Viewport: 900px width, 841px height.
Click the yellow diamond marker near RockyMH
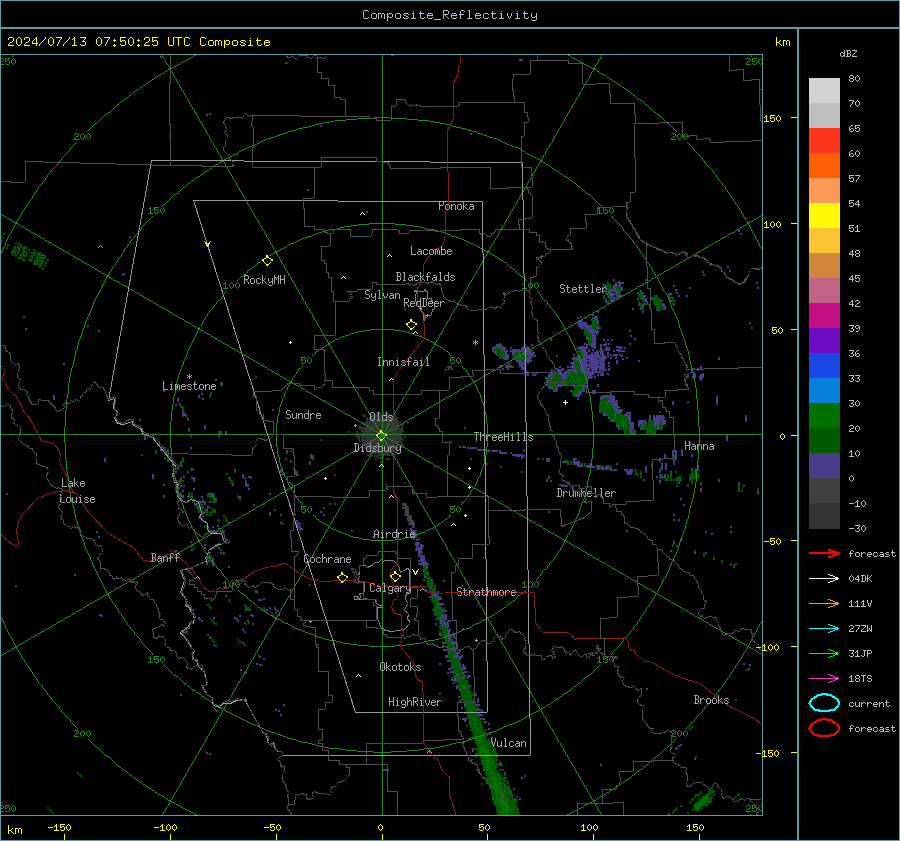tap(267, 261)
